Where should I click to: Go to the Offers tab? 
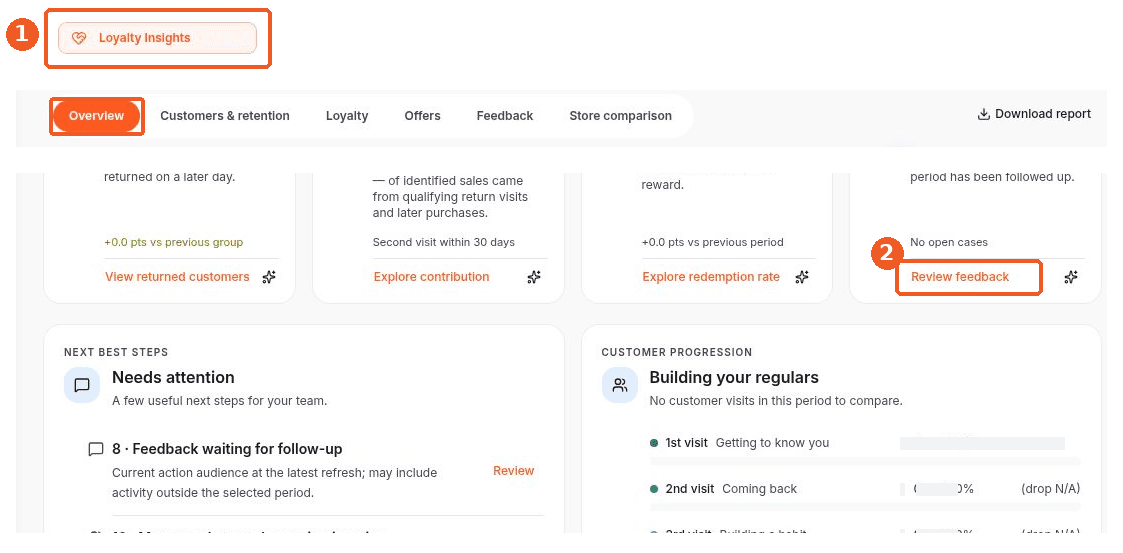click(x=423, y=116)
